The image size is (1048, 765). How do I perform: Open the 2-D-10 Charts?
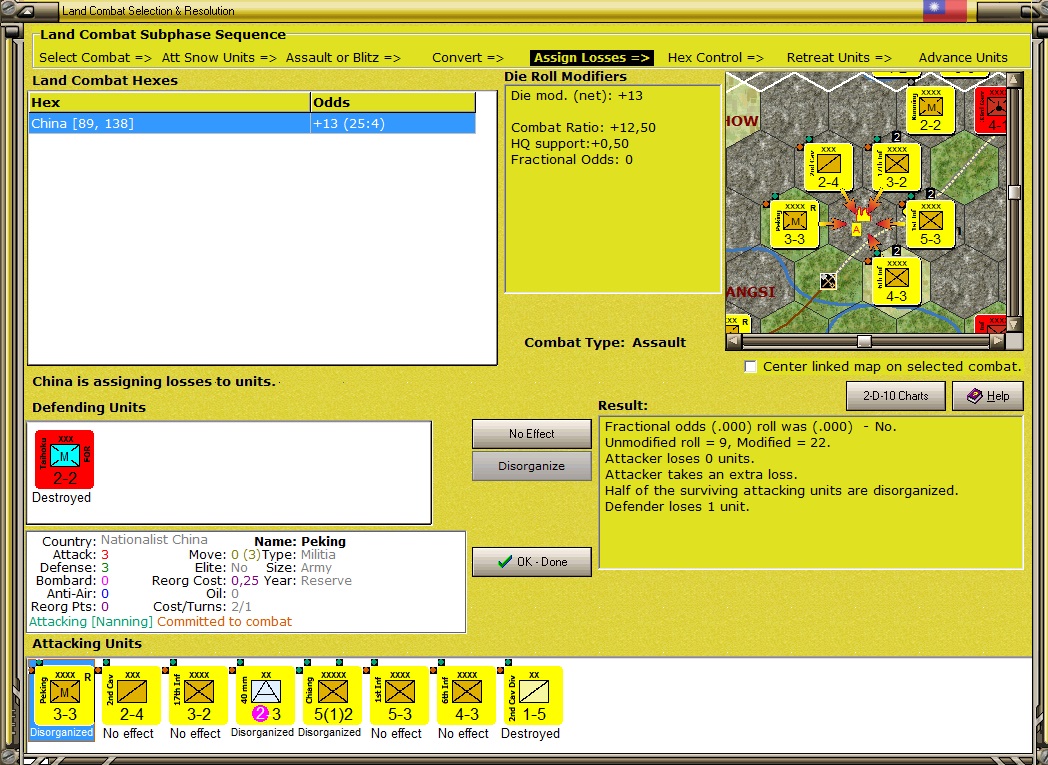point(896,396)
